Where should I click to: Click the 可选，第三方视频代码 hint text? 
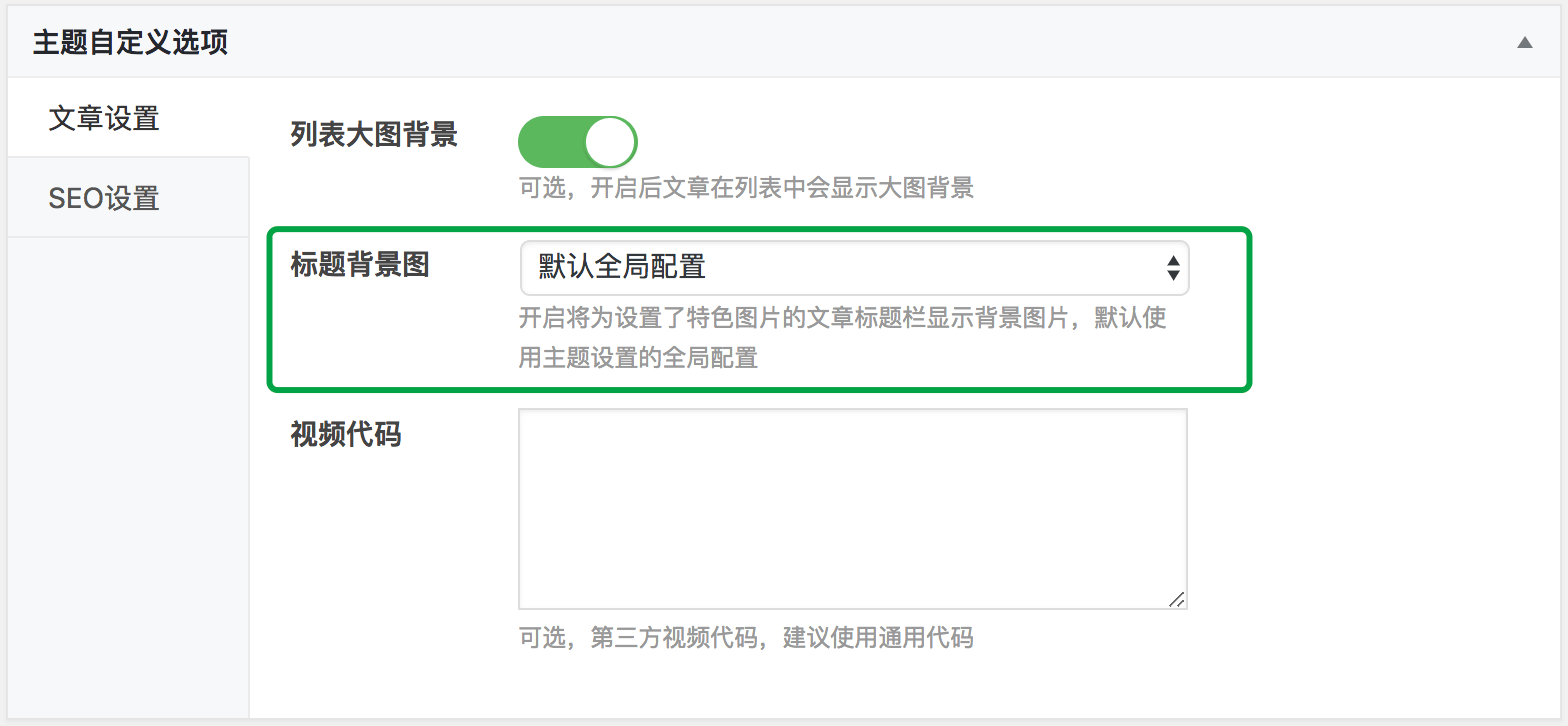pos(746,637)
